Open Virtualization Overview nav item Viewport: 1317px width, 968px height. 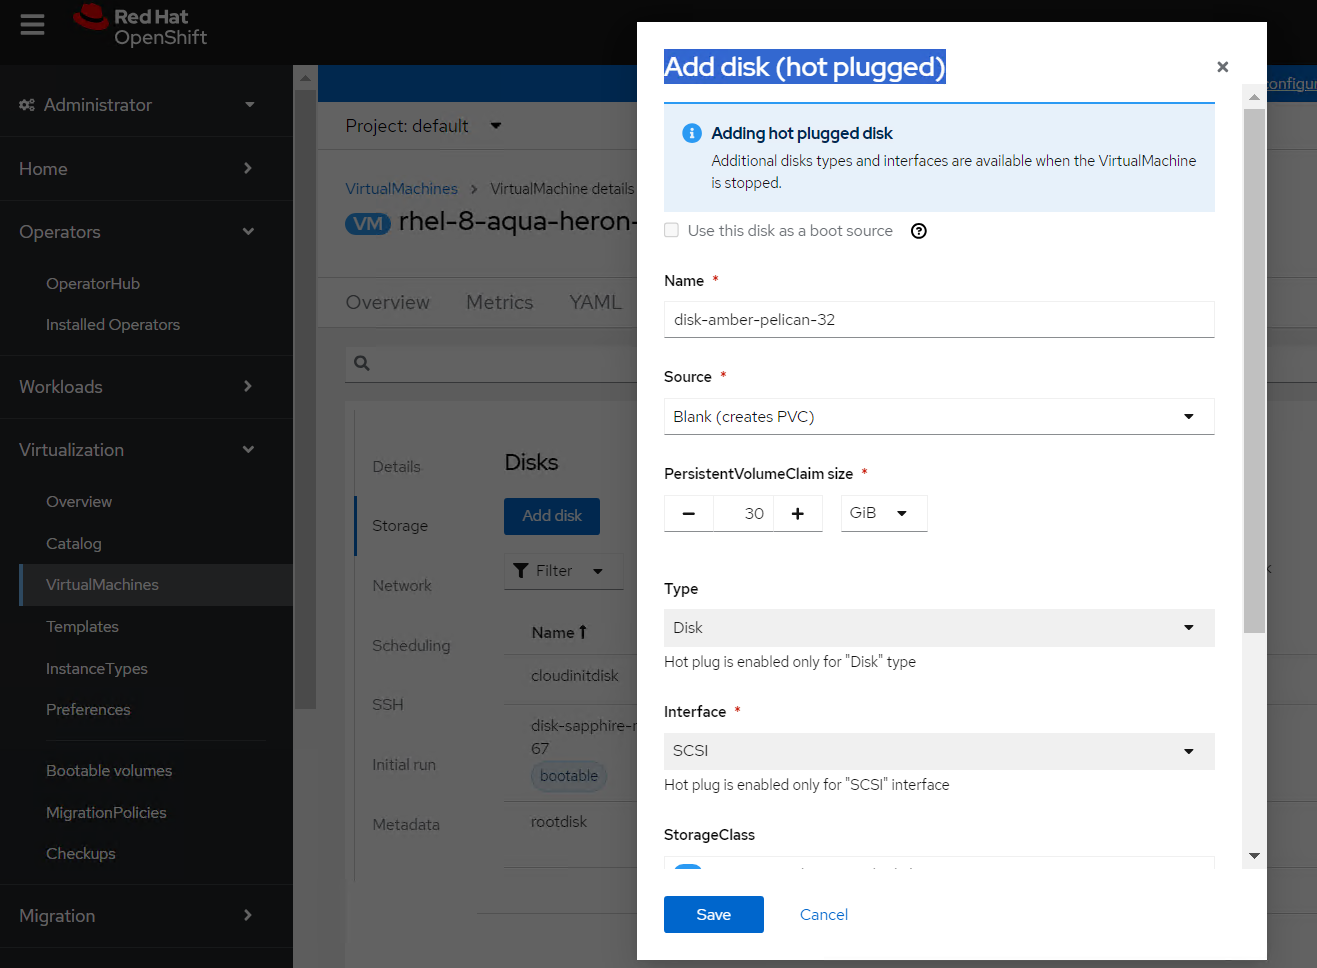[79, 502]
